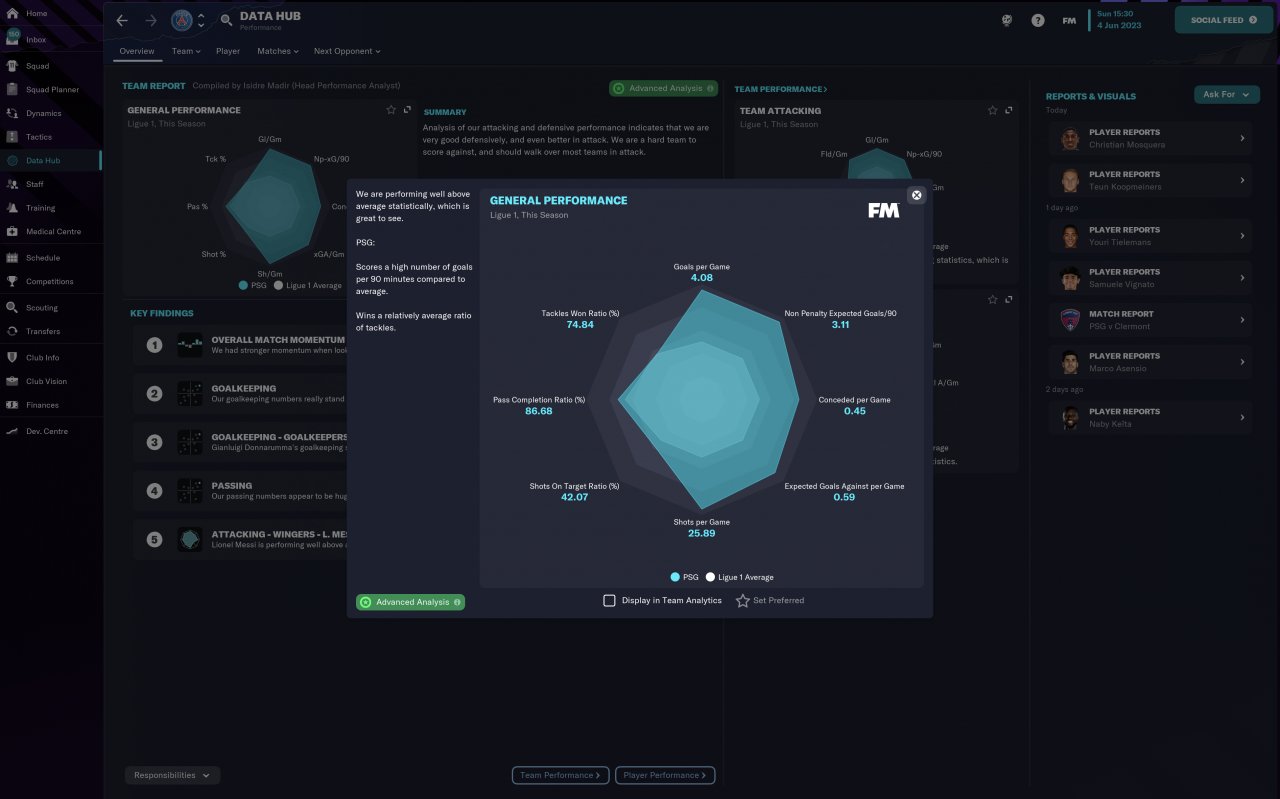Open the help question mark icon
Screen dimensions: 1280x799
(1038, 20)
